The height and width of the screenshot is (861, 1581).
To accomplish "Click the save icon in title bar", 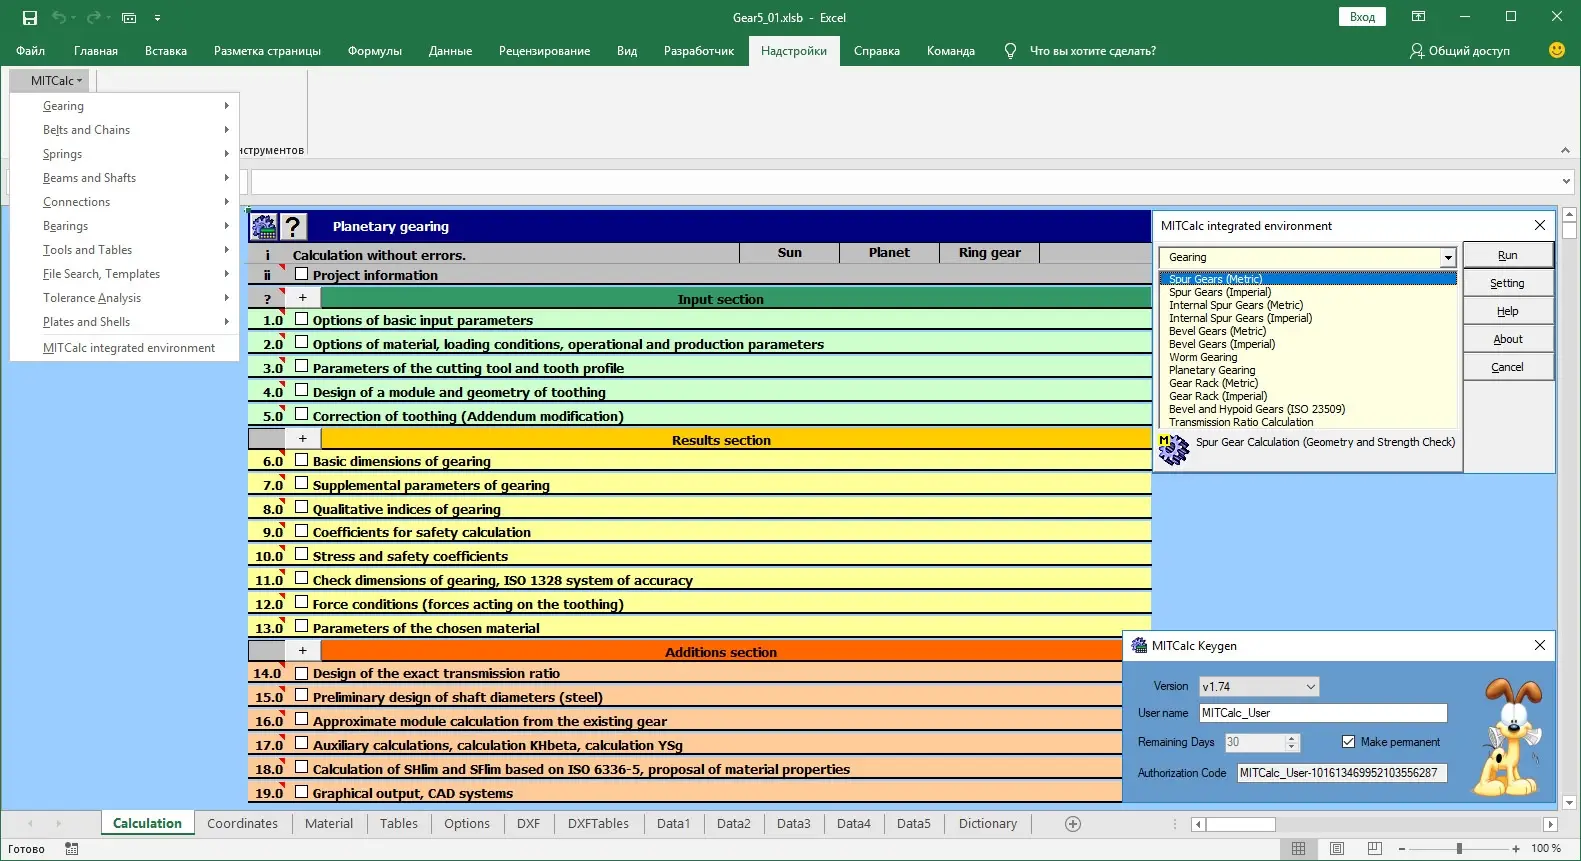I will 29,18.
